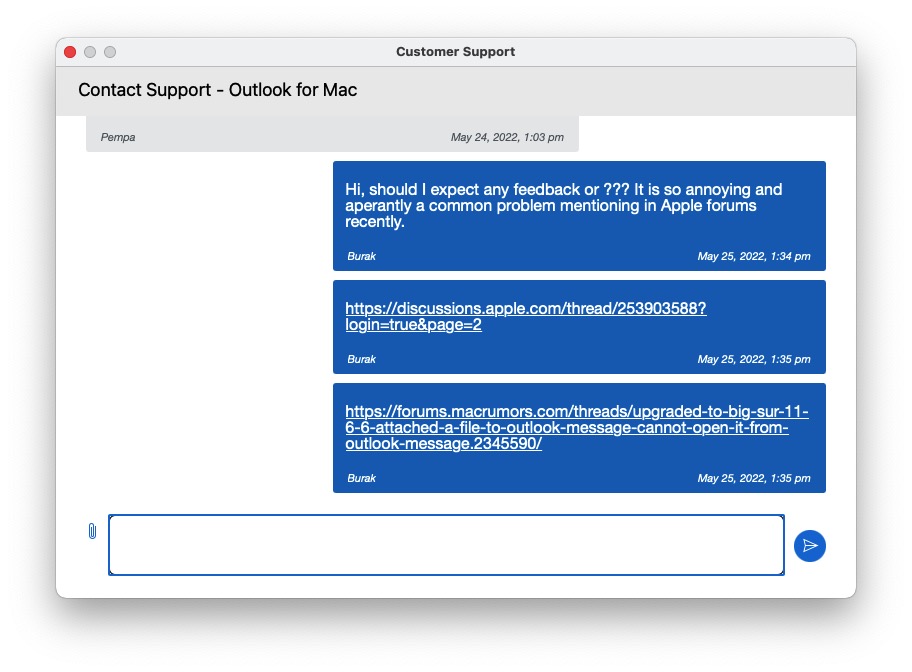This screenshot has width=912, height=672.
Task: Click 1:35 pm timestamp under Apple discussions link
Action: coord(754,359)
